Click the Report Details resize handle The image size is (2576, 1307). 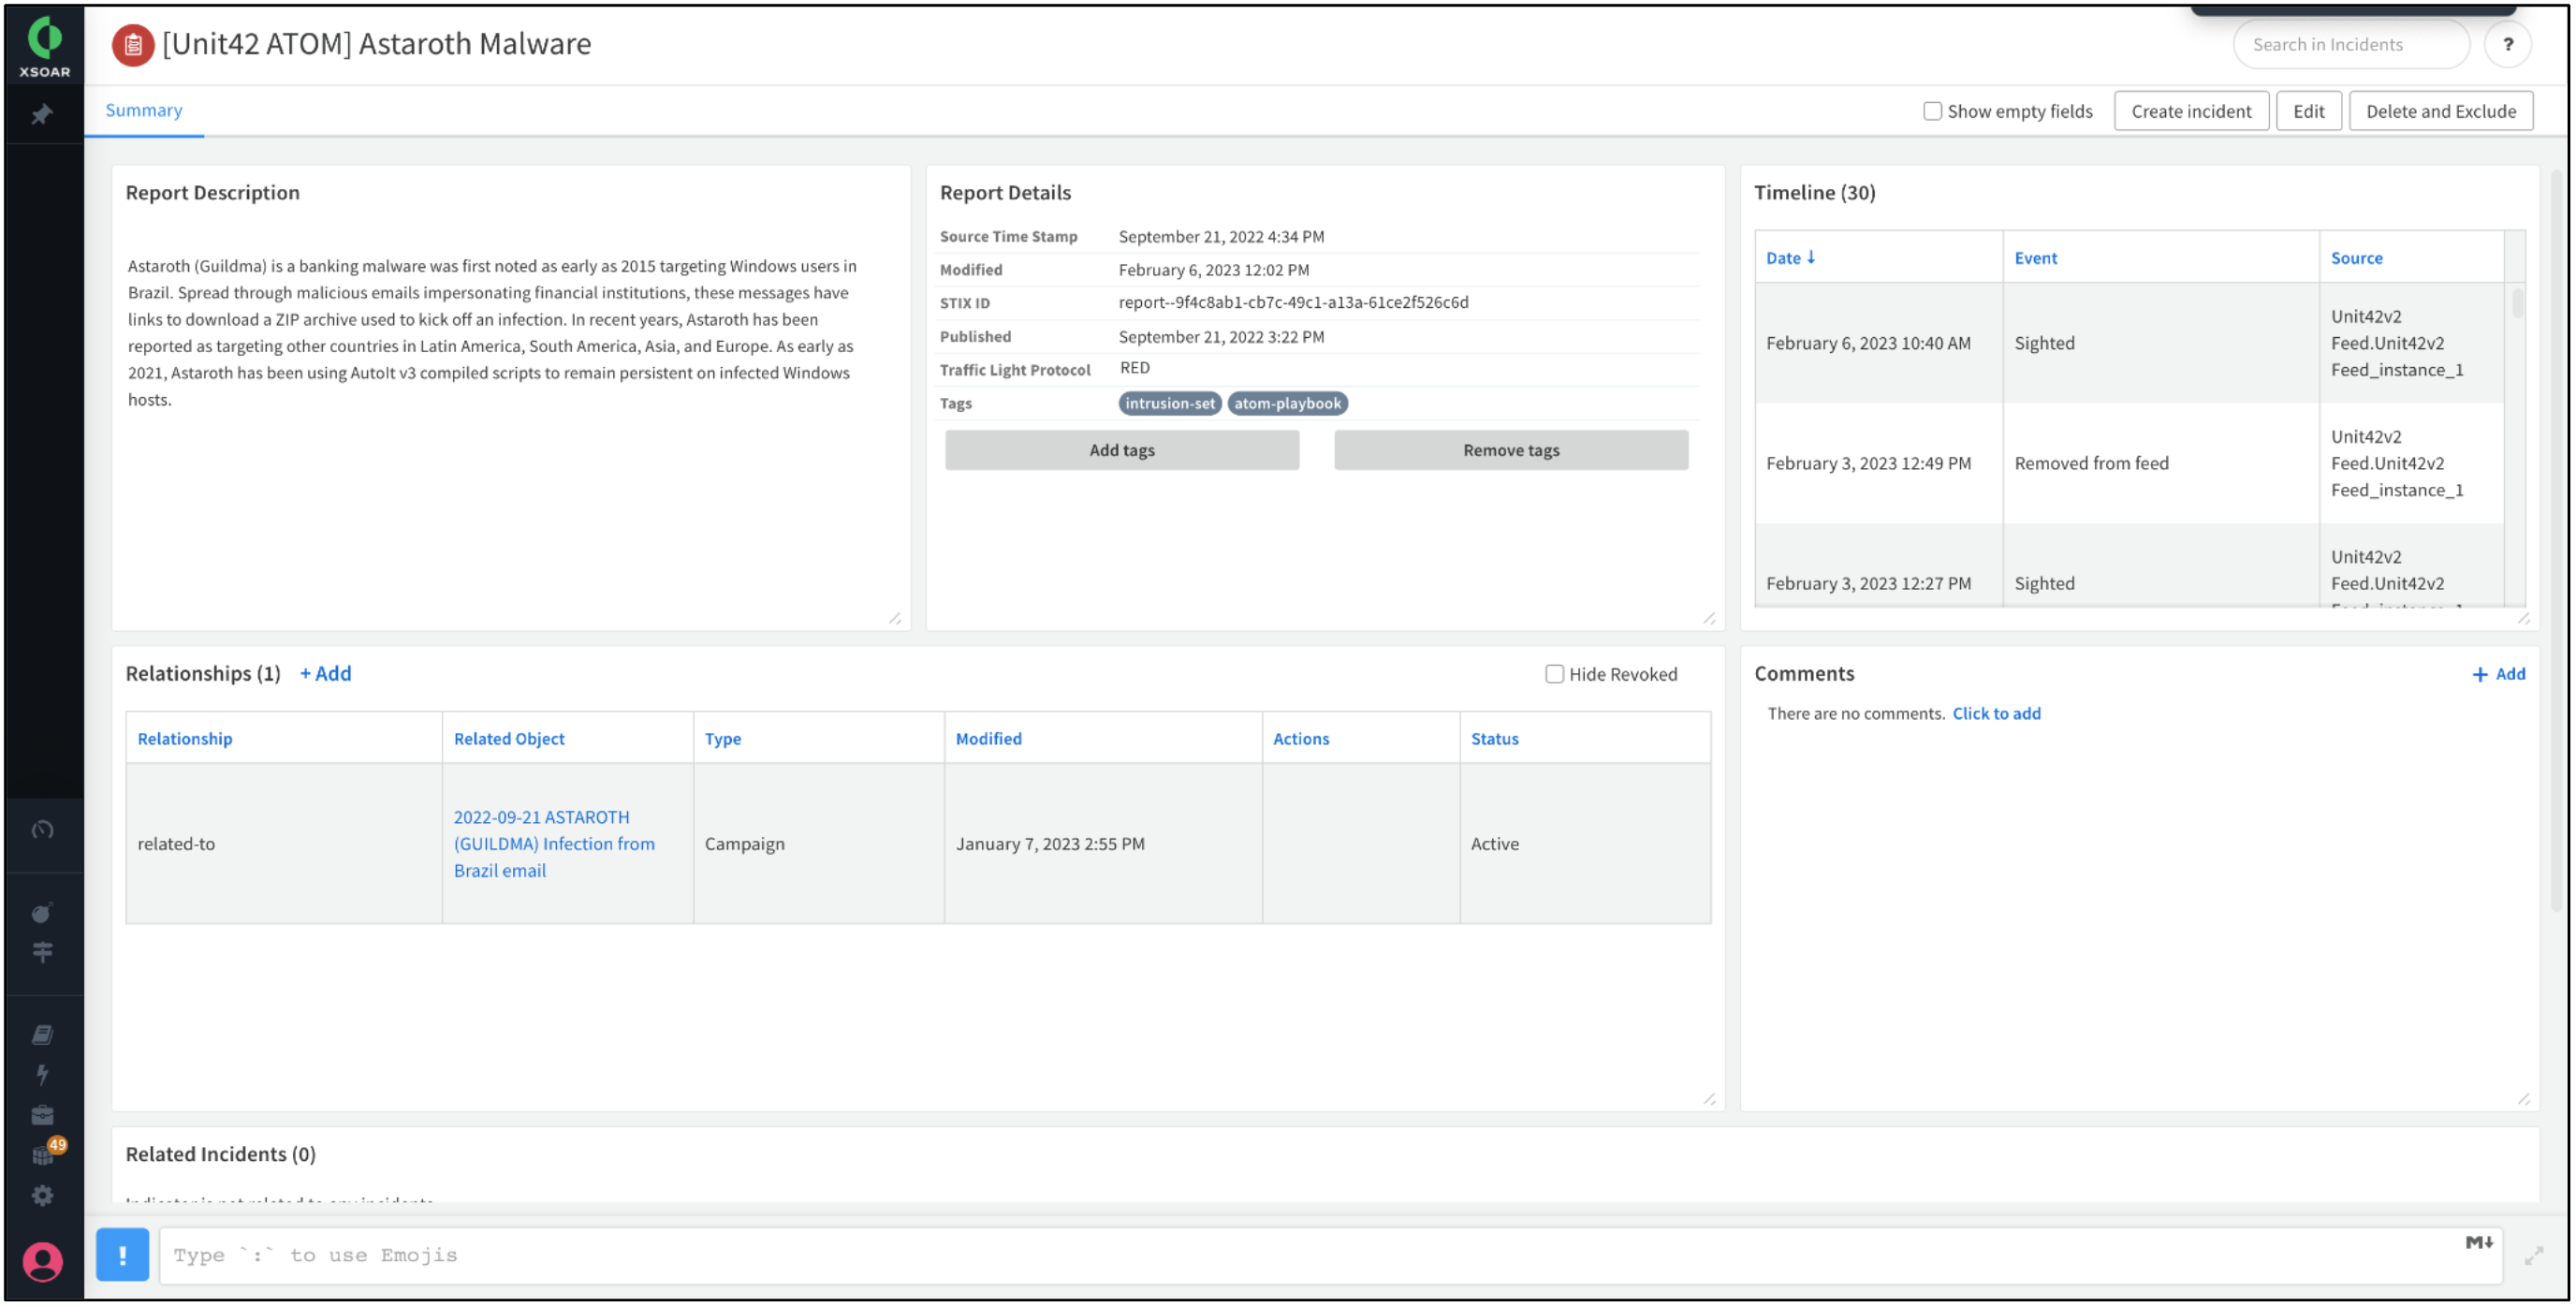click(1708, 619)
